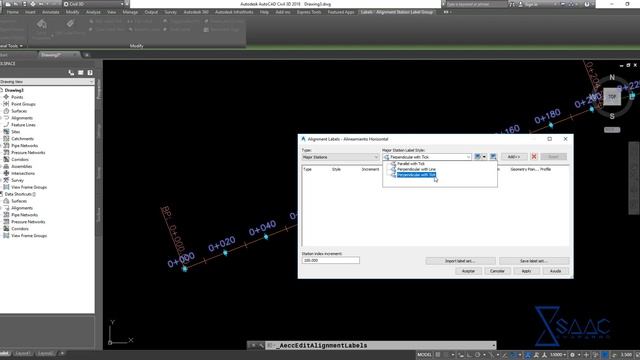This screenshot has width=640, height=360.
Task: Select View Frame Groups under Drawing3
Action: [x=29, y=187]
